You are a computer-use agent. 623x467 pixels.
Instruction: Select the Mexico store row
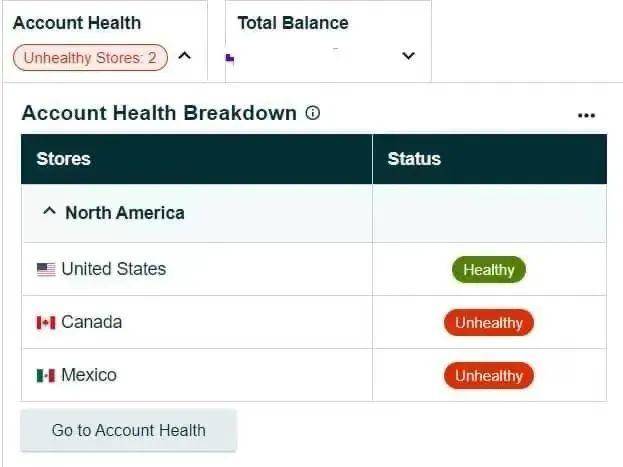coord(314,375)
